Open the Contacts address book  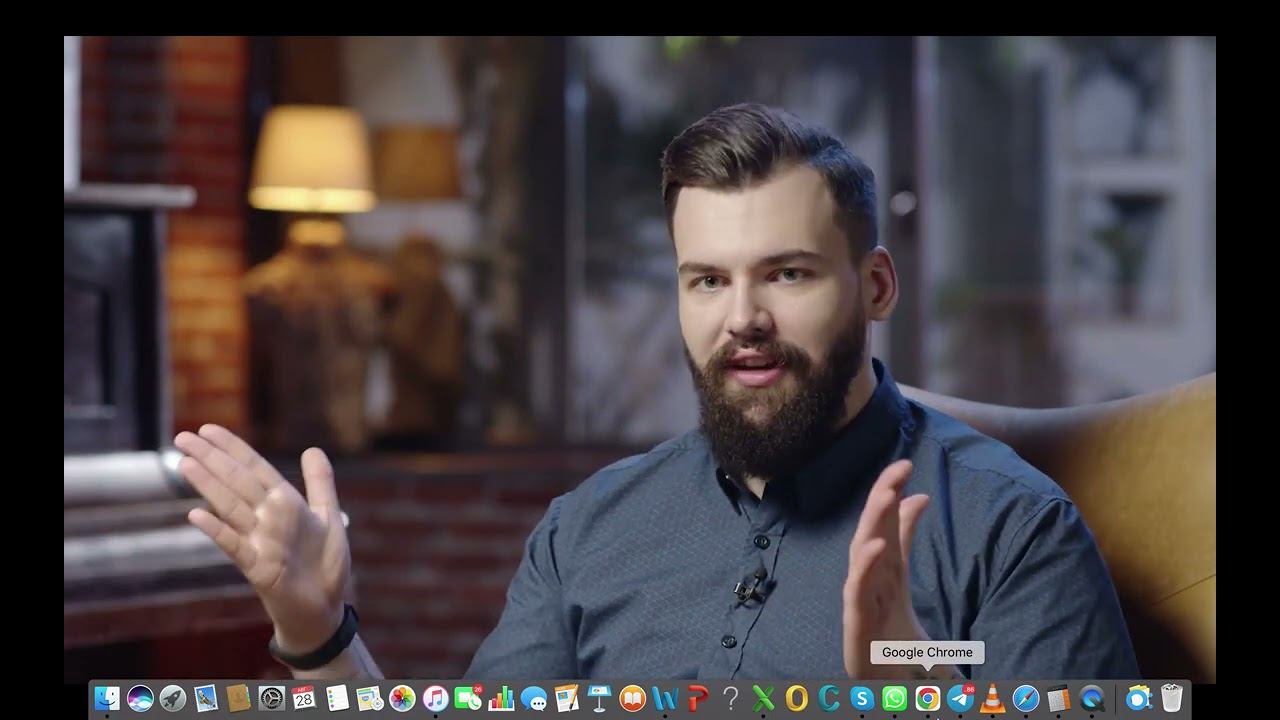click(238, 698)
